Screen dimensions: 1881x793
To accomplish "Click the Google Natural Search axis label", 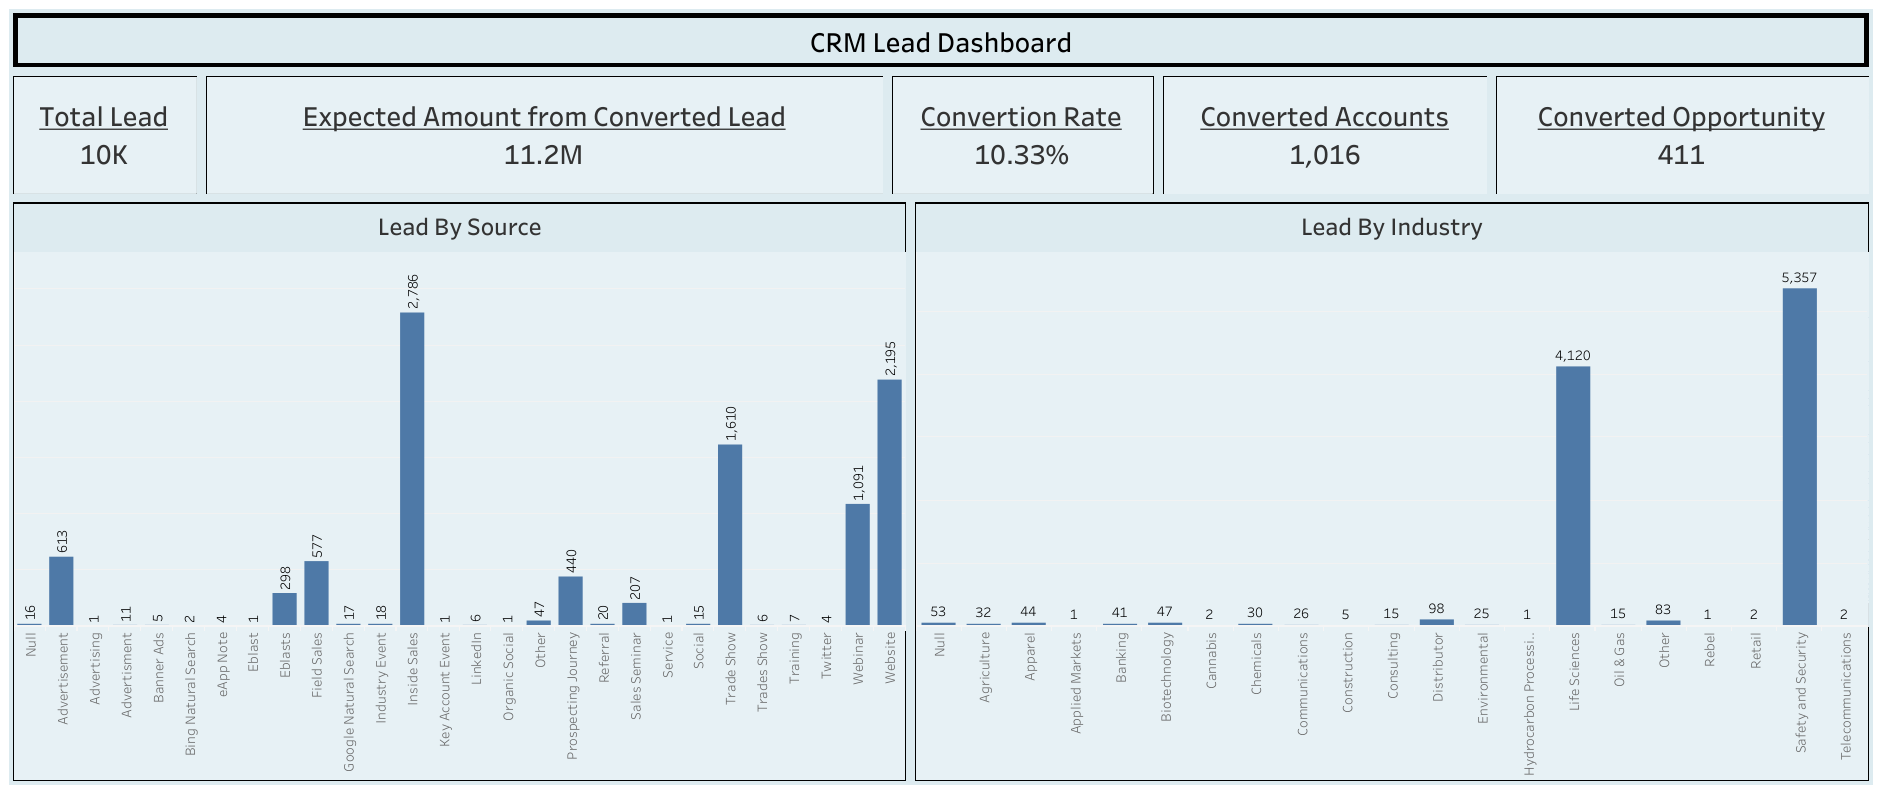I will [349, 702].
